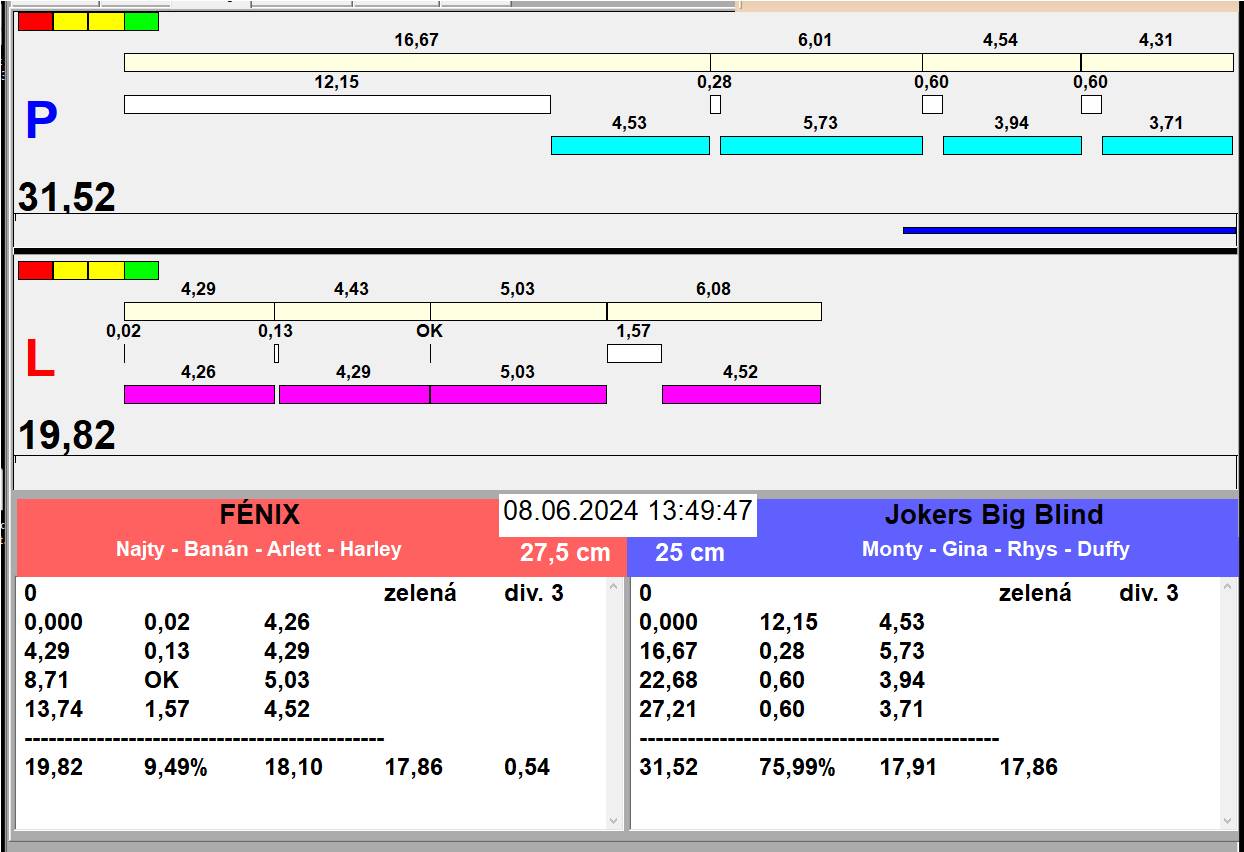Click the 08.06.2024 13:49:47 timestamp box

(x=627, y=511)
